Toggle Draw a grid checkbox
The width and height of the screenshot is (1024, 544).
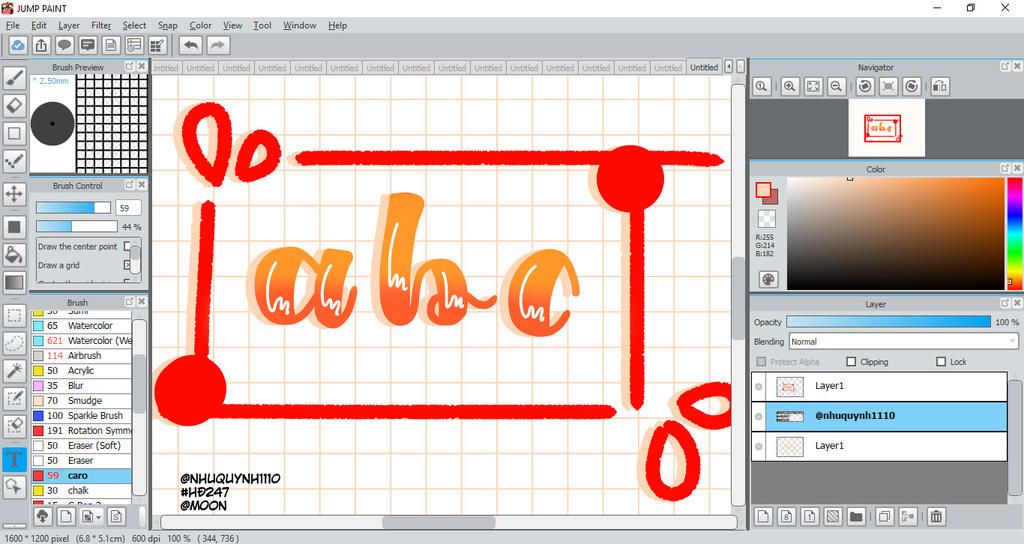(128, 265)
